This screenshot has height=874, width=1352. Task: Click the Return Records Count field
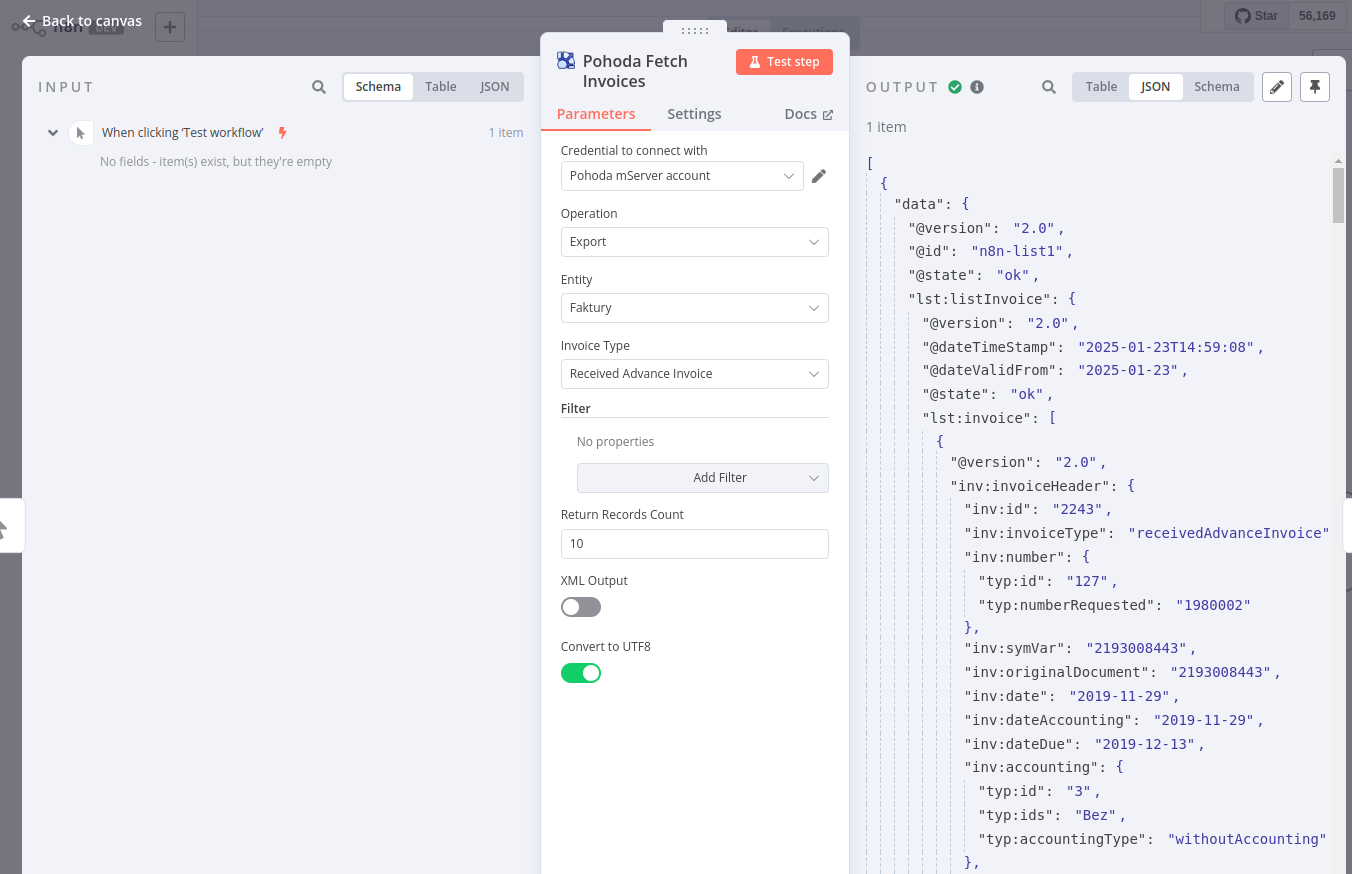tap(694, 544)
